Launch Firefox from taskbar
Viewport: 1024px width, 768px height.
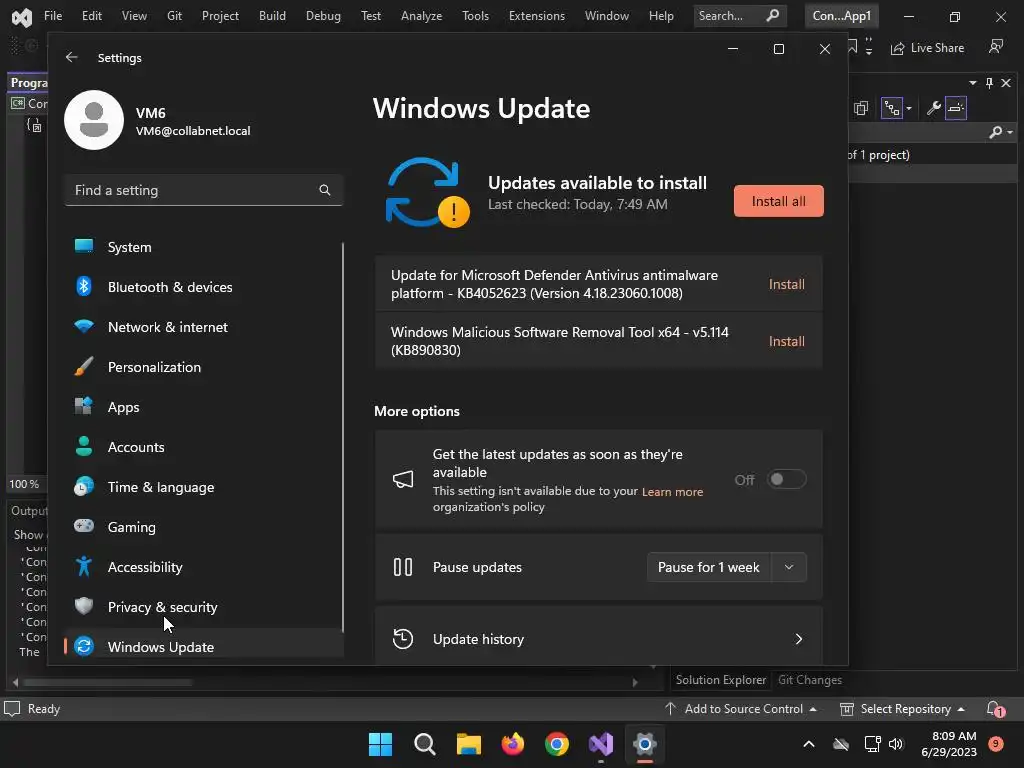[513, 744]
